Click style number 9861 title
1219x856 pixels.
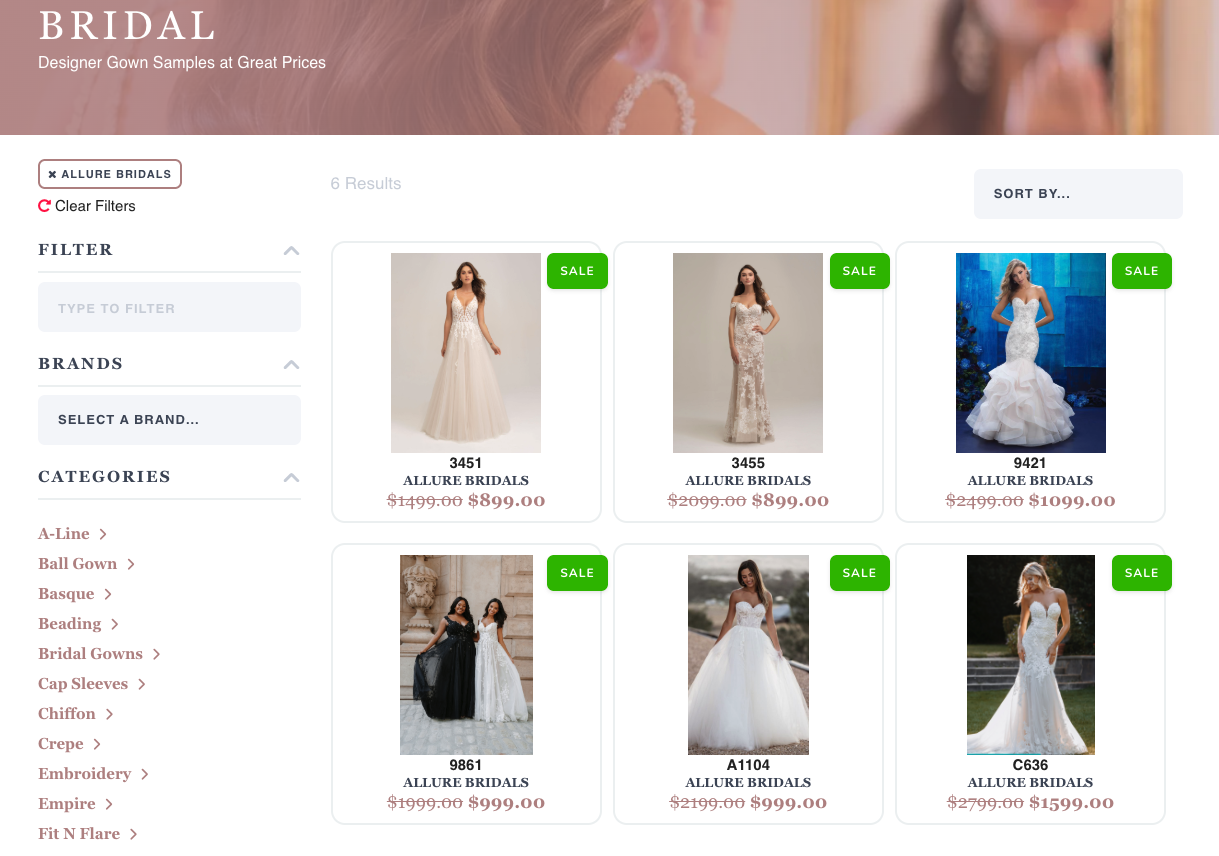point(466,765)
